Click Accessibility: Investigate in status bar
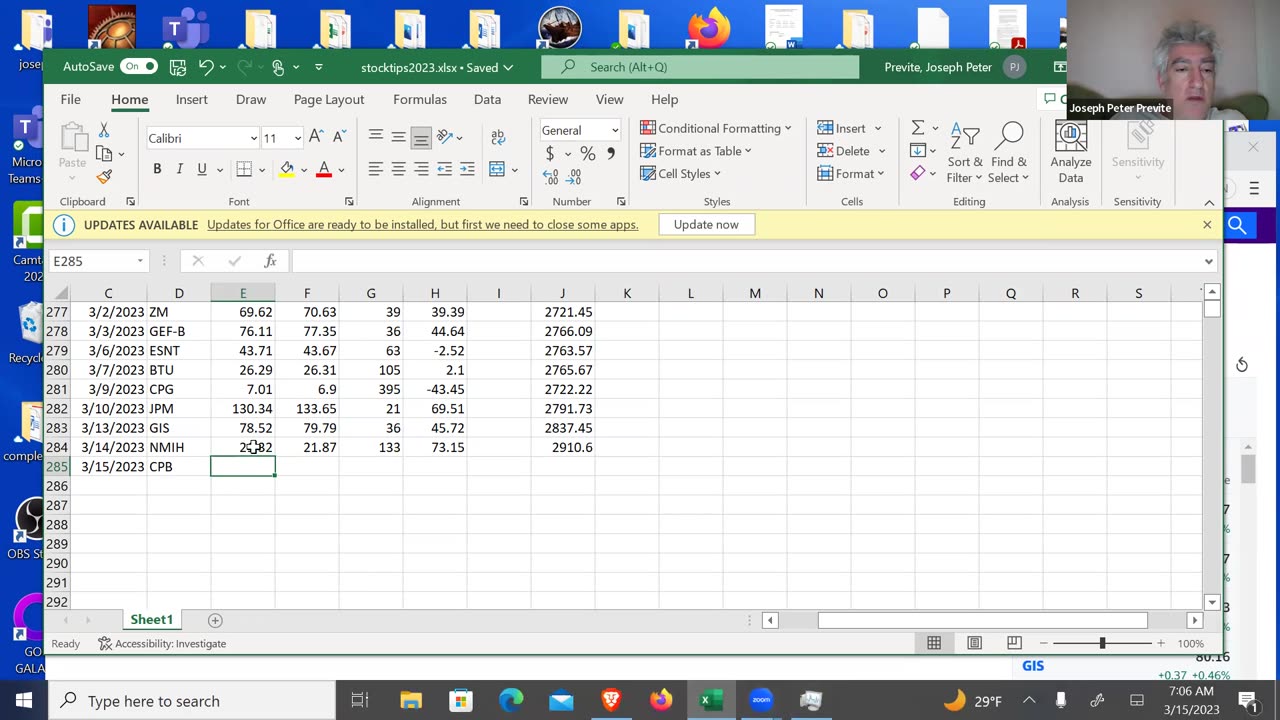 [x=162, y=643]
